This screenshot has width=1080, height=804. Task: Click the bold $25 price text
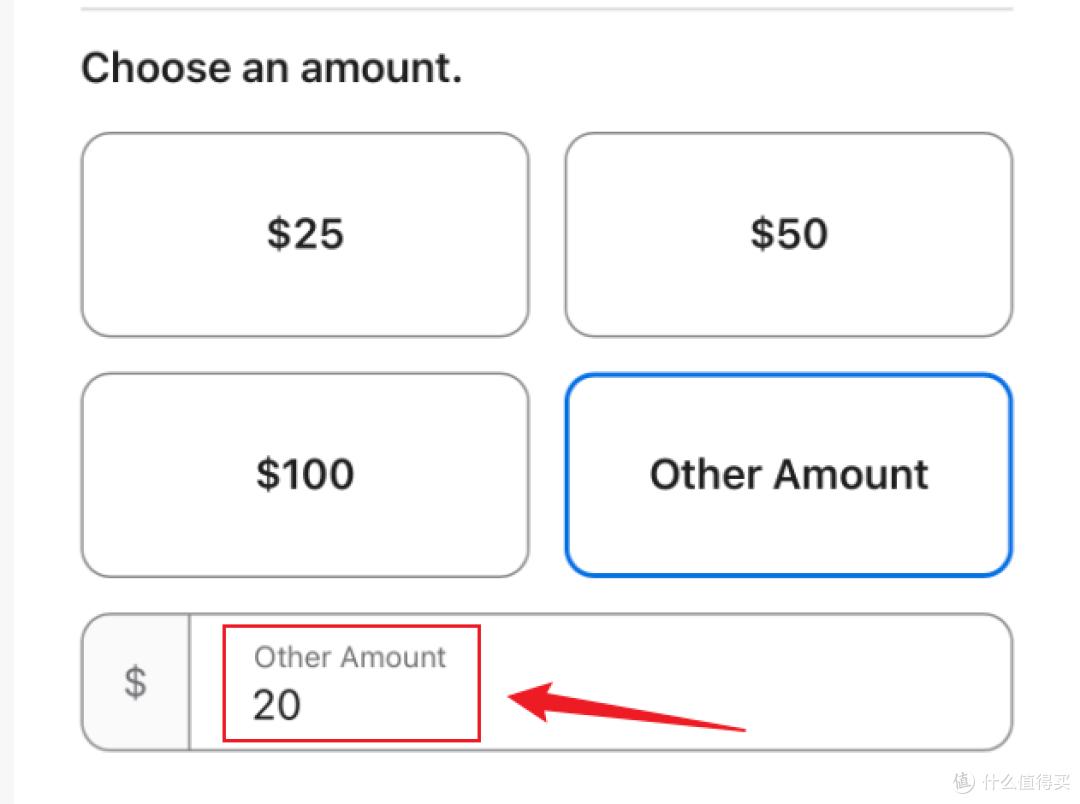[304, 234]
